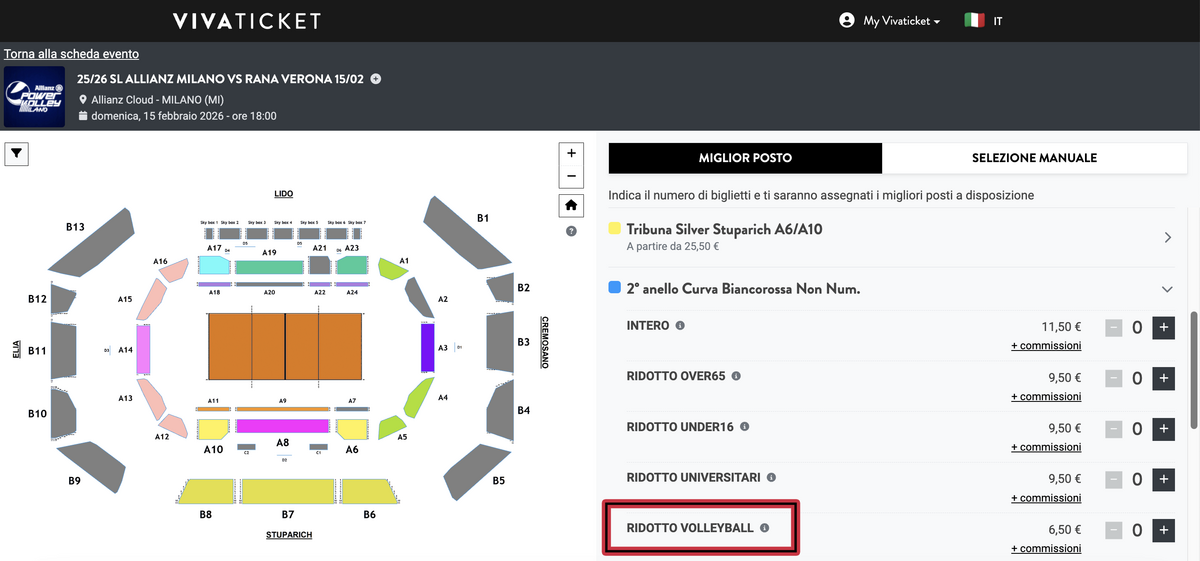Zoom in on the seating map
The width and height of the screenshot is (1200, 561).
click(571, 153)
